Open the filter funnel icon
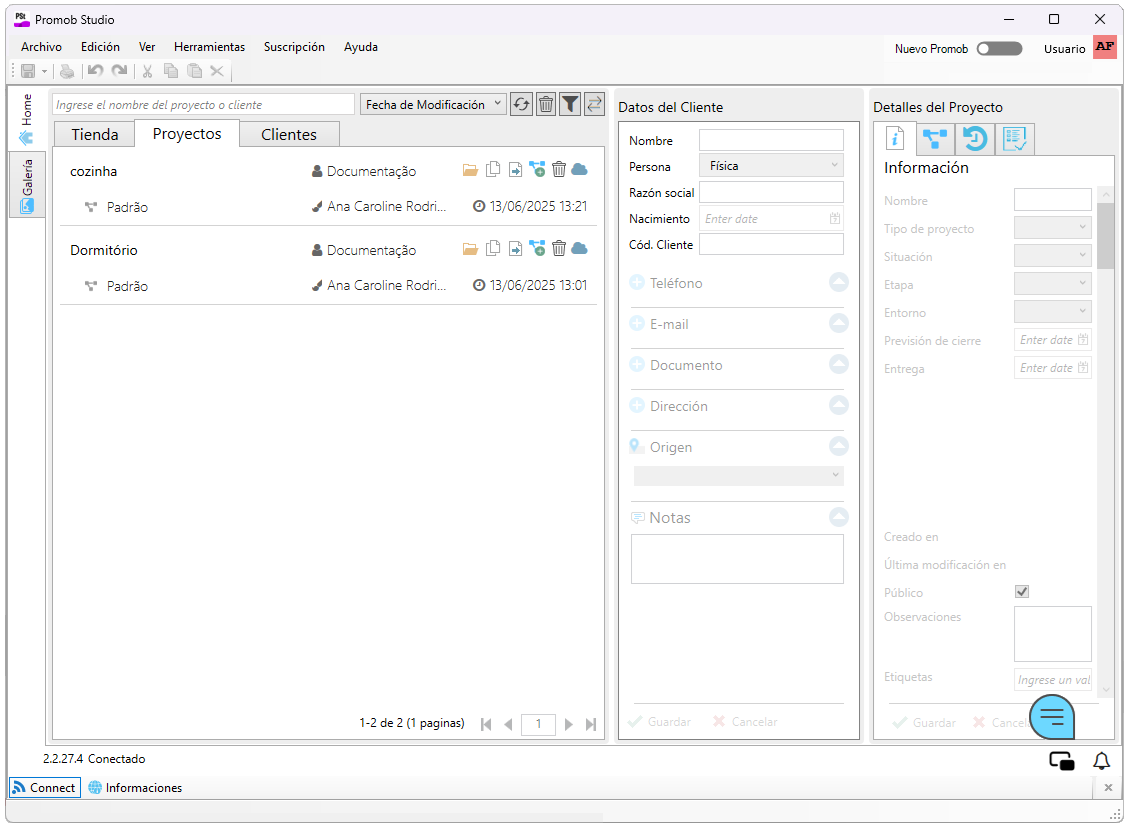The height and width of the screenshot is (824, 1127). pos(570,104)
